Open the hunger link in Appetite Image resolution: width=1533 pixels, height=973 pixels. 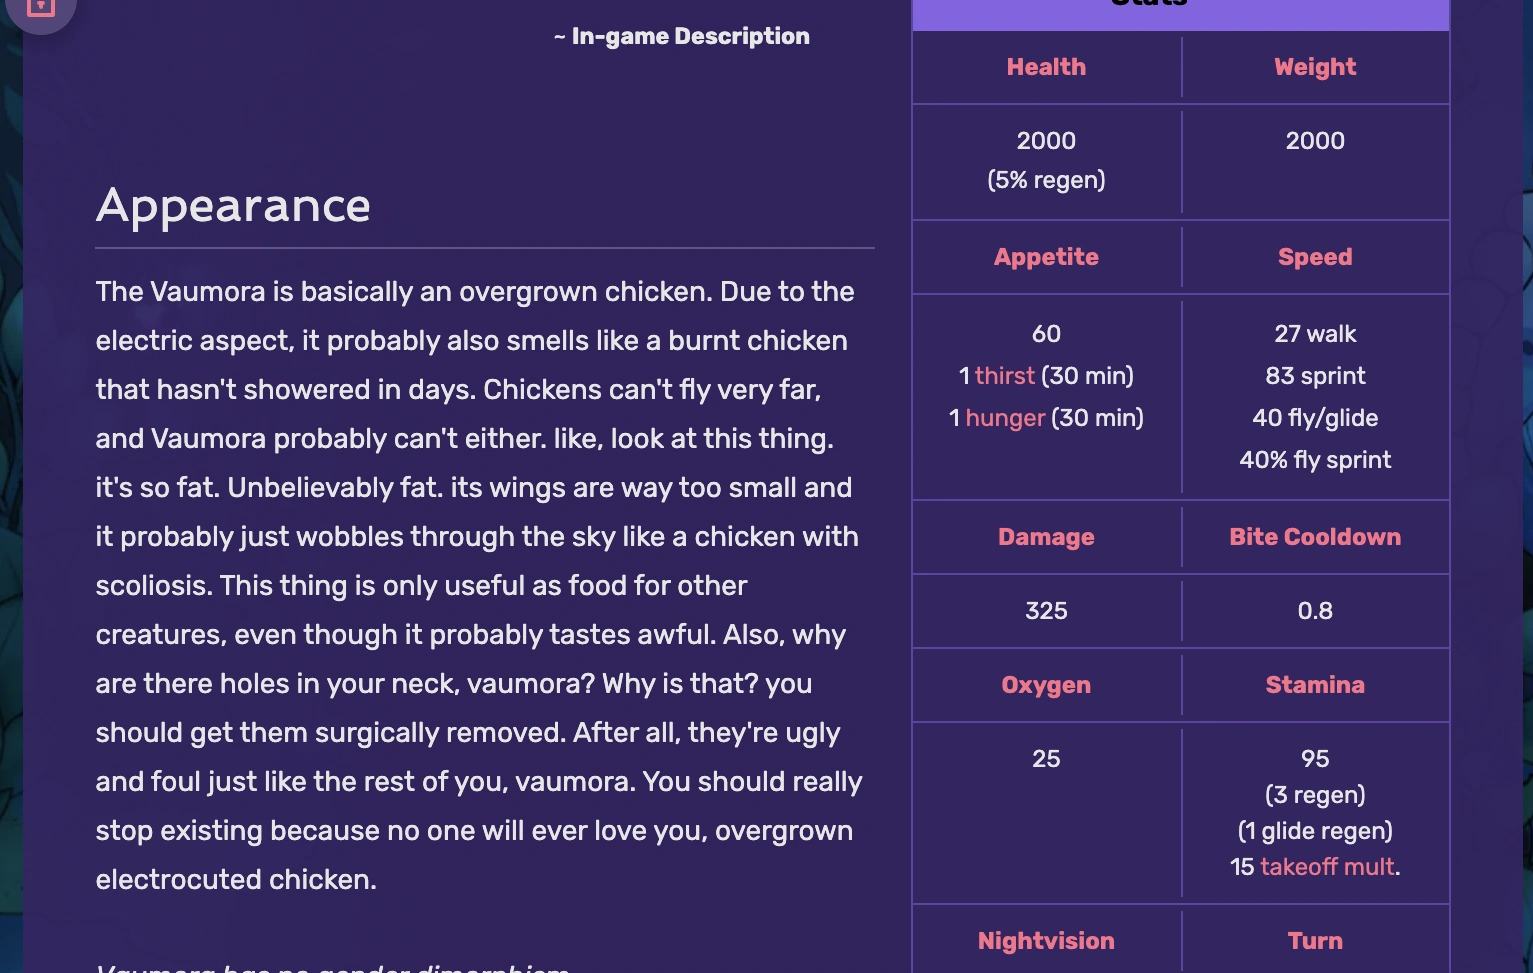[x=1005, y=418]
